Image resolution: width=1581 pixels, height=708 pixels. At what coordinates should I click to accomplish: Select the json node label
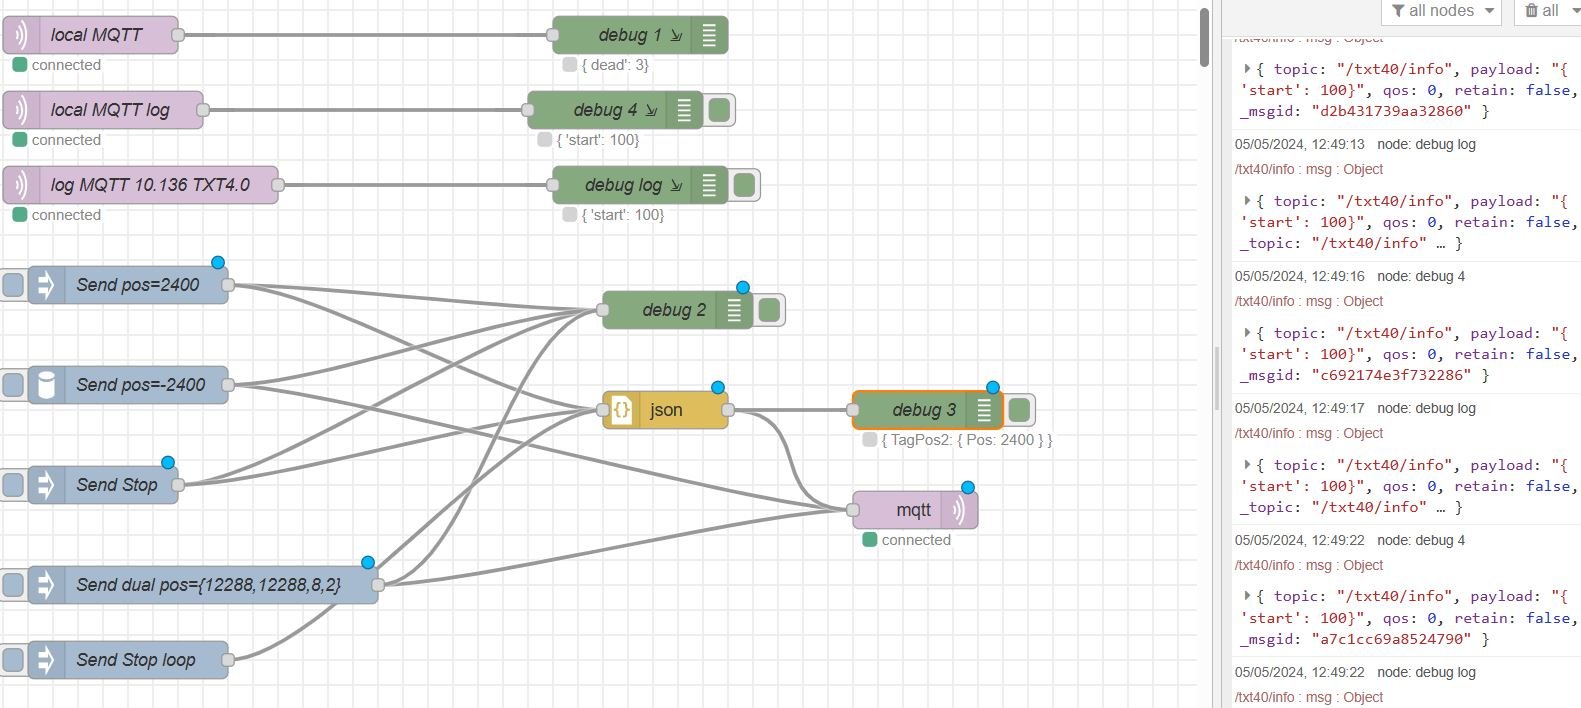click(666, 410)
